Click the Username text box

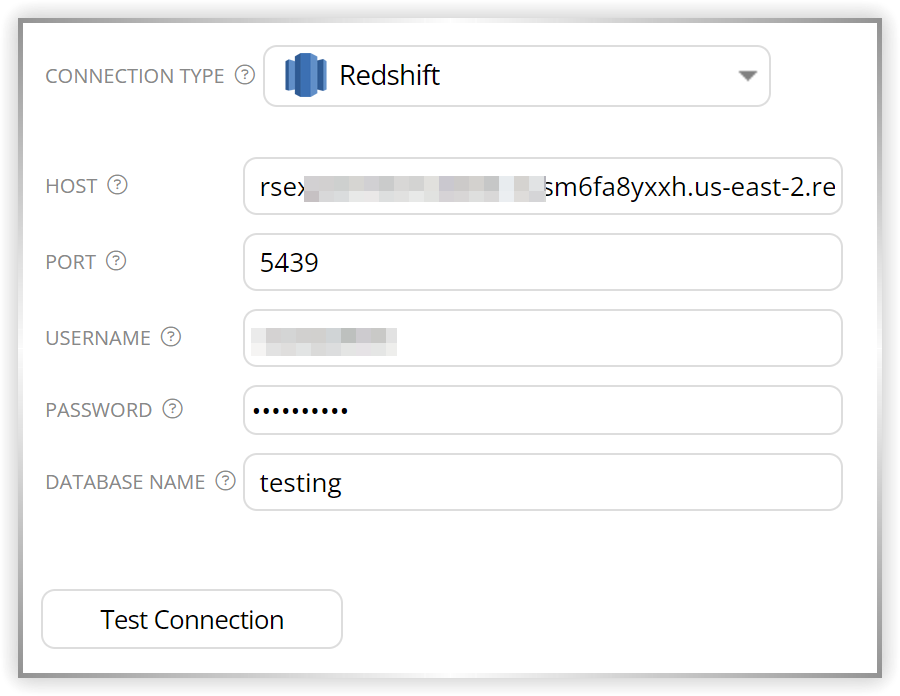542,338
